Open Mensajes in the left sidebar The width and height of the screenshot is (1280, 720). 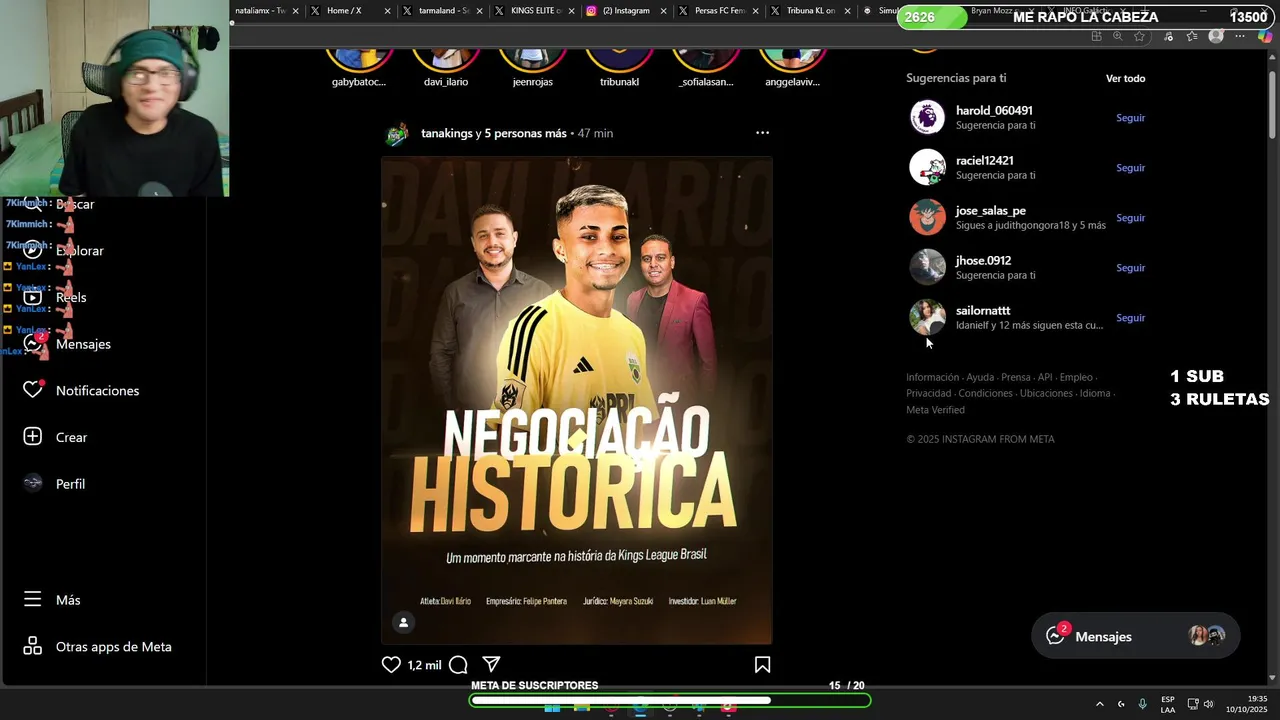tap(68, 344)
